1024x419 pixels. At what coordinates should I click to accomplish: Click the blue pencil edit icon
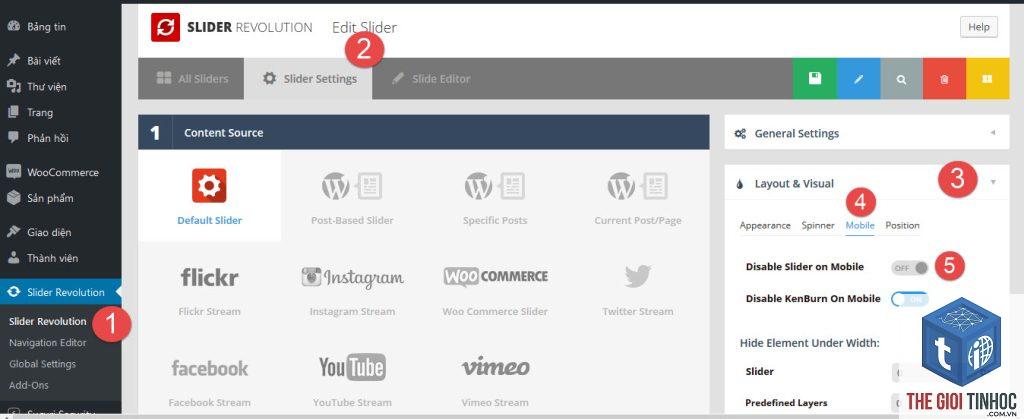pyautogui.click(x=858, y=79)
